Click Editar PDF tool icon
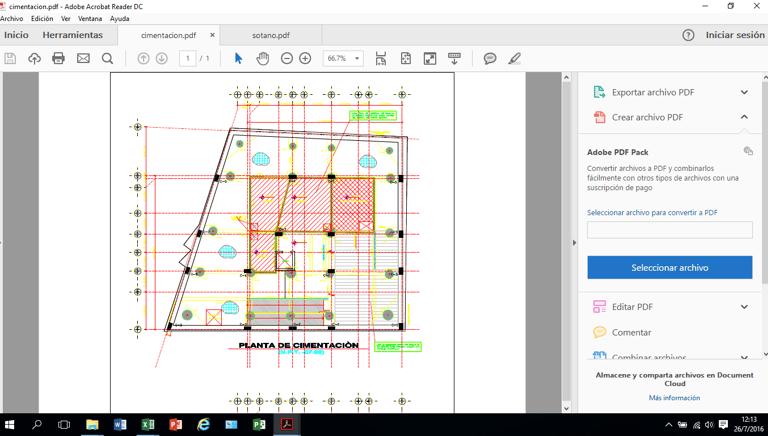 pyautogui.click(x=600, y=307)
